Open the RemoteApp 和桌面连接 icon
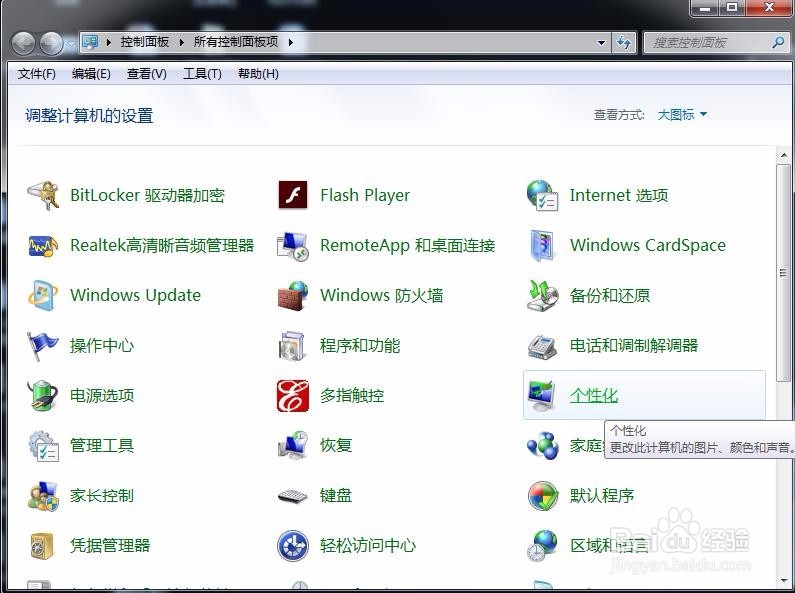The image size is (795, 593). (293, 245)
